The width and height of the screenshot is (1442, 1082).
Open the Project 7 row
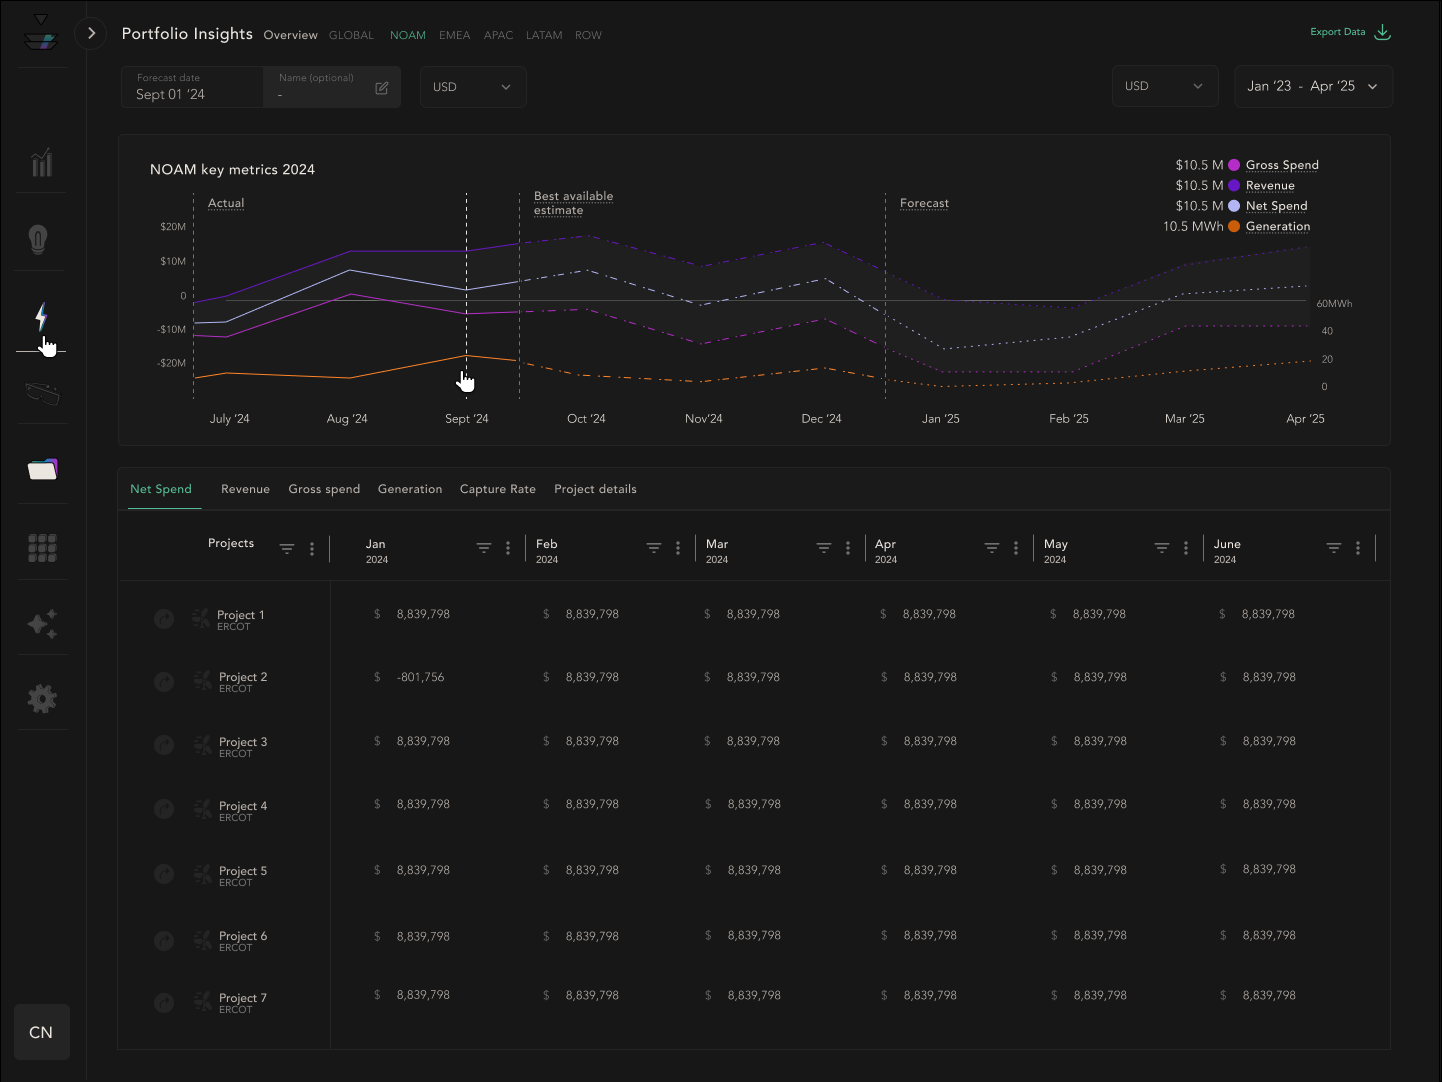tap(243, 1003)
